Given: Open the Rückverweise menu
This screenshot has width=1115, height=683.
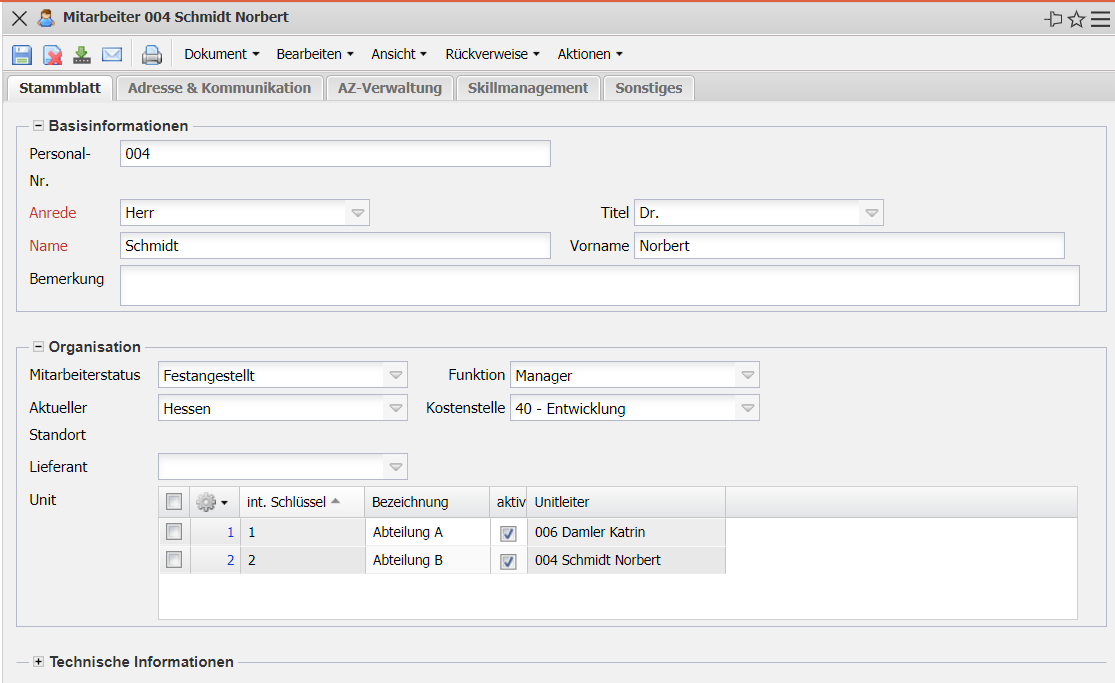Looking at the screenshot, I should point(492,54).
